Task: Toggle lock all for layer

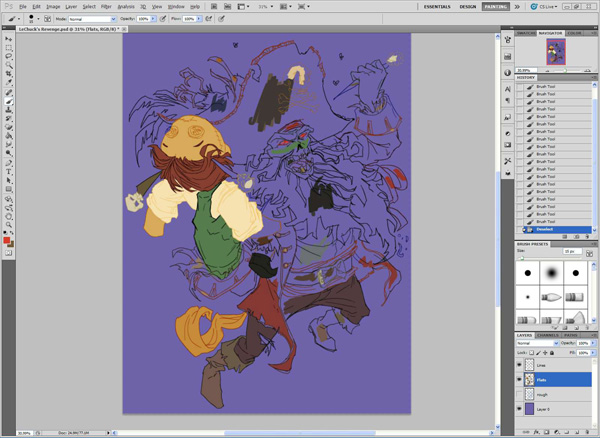Action: [552, 352]
